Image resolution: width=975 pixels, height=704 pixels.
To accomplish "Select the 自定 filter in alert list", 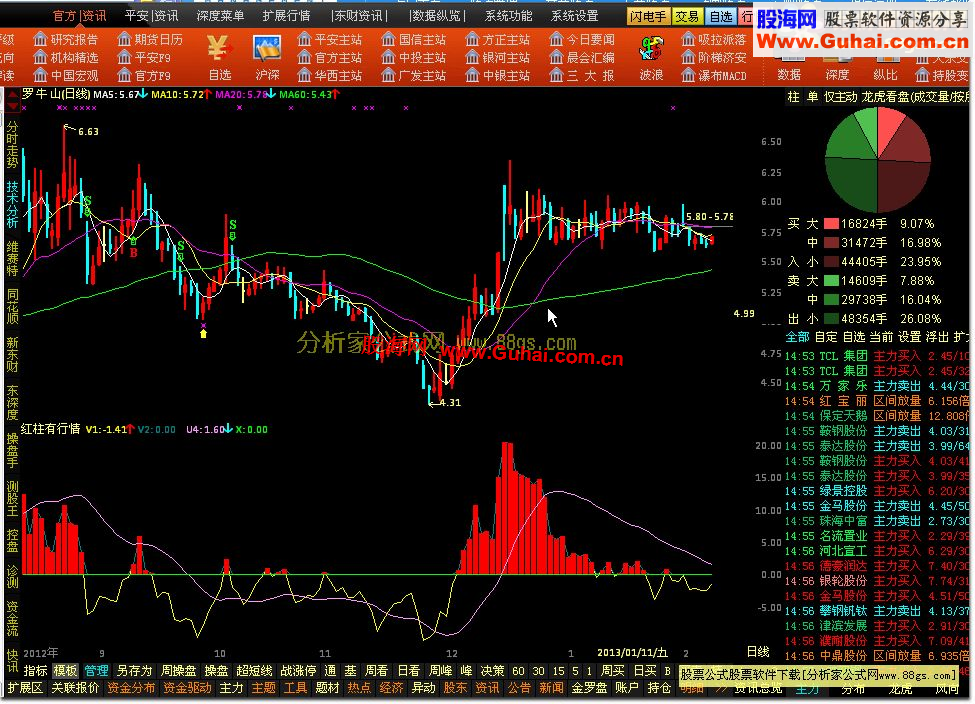I will (x=826, y=337).
